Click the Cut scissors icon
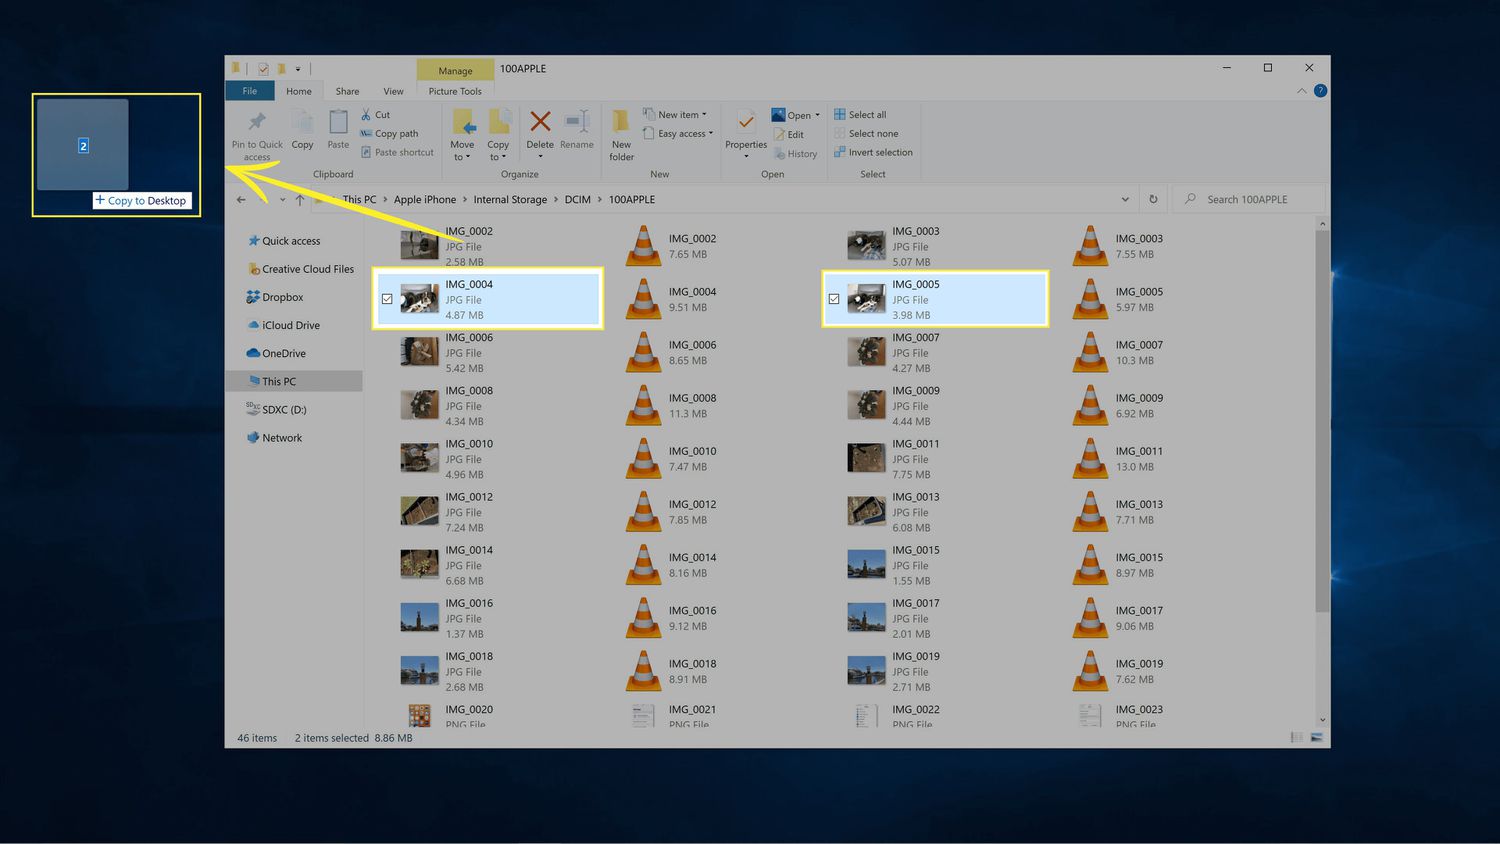 (366, 115)
